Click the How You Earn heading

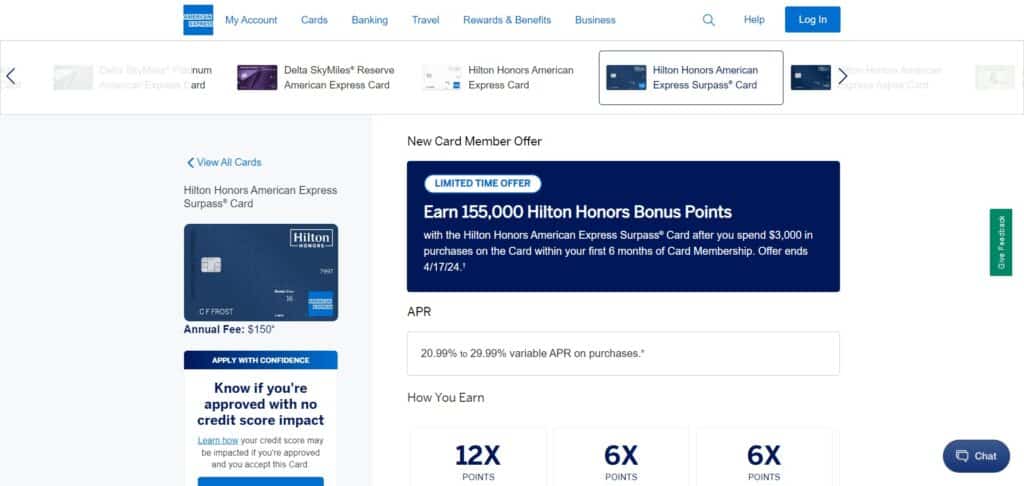[445, 397]
